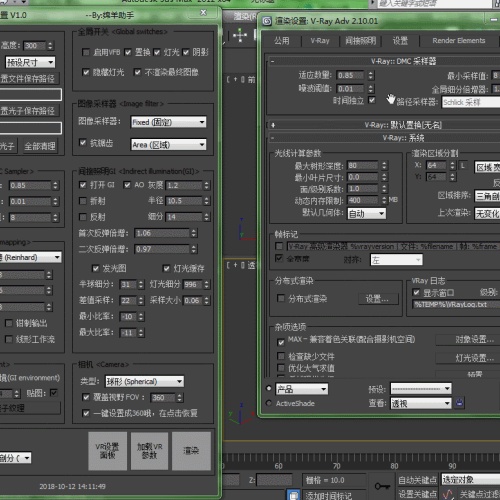Click the select-and-move crosshair toolbar icon
The image size is (500, 500).
point(240,36)
